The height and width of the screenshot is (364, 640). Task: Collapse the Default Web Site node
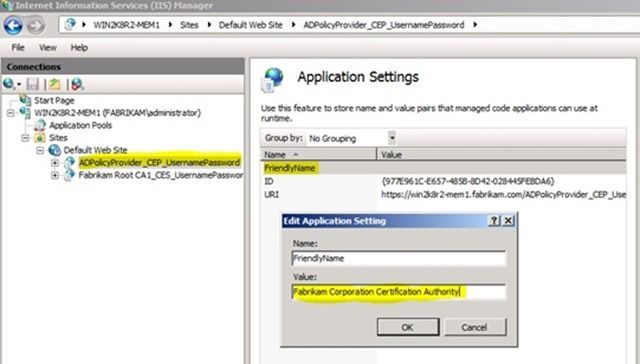40,150
